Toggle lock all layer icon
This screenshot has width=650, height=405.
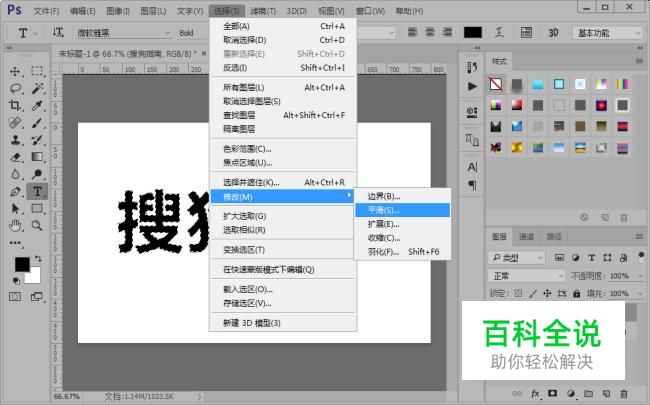(577, 293)
